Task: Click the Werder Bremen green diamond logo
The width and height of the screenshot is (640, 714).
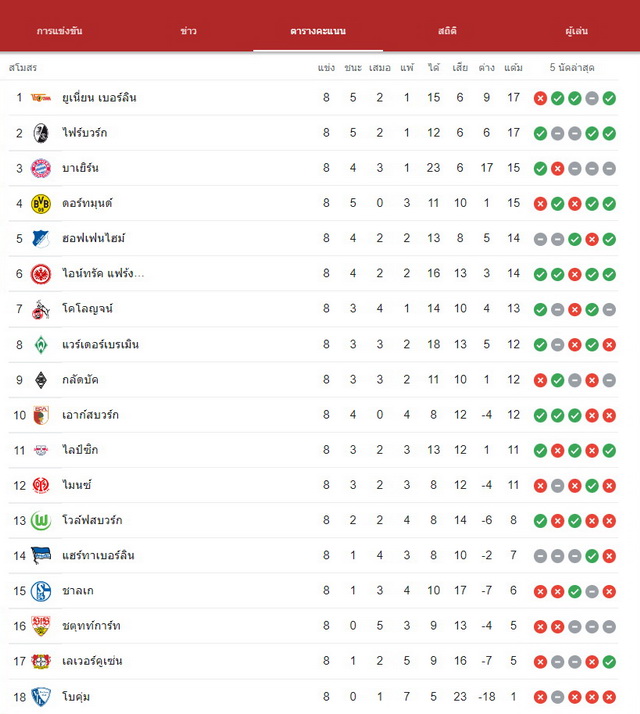Action: point(41,345)
